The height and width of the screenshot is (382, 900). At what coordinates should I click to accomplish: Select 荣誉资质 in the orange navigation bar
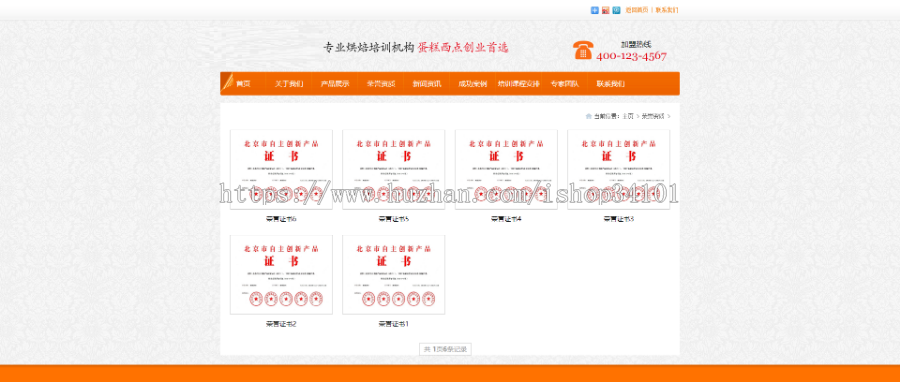pyautogui.click(x=381, y=84)
